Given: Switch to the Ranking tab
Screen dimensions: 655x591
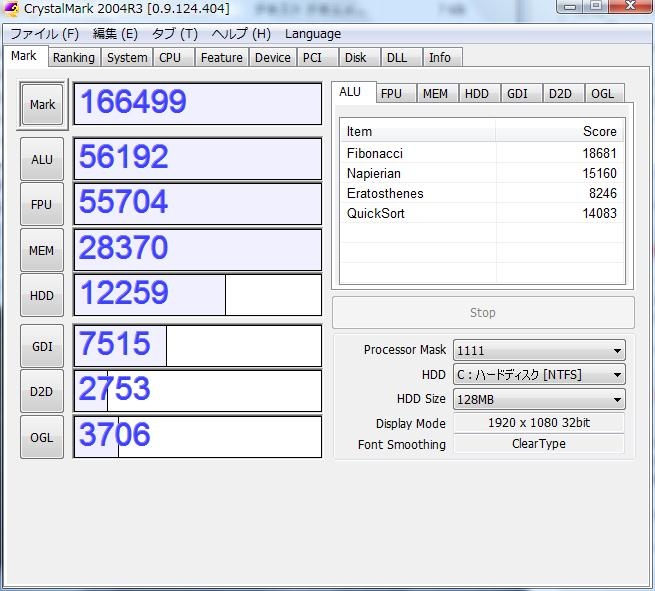Looking at the screenshot, I should 74,57.
